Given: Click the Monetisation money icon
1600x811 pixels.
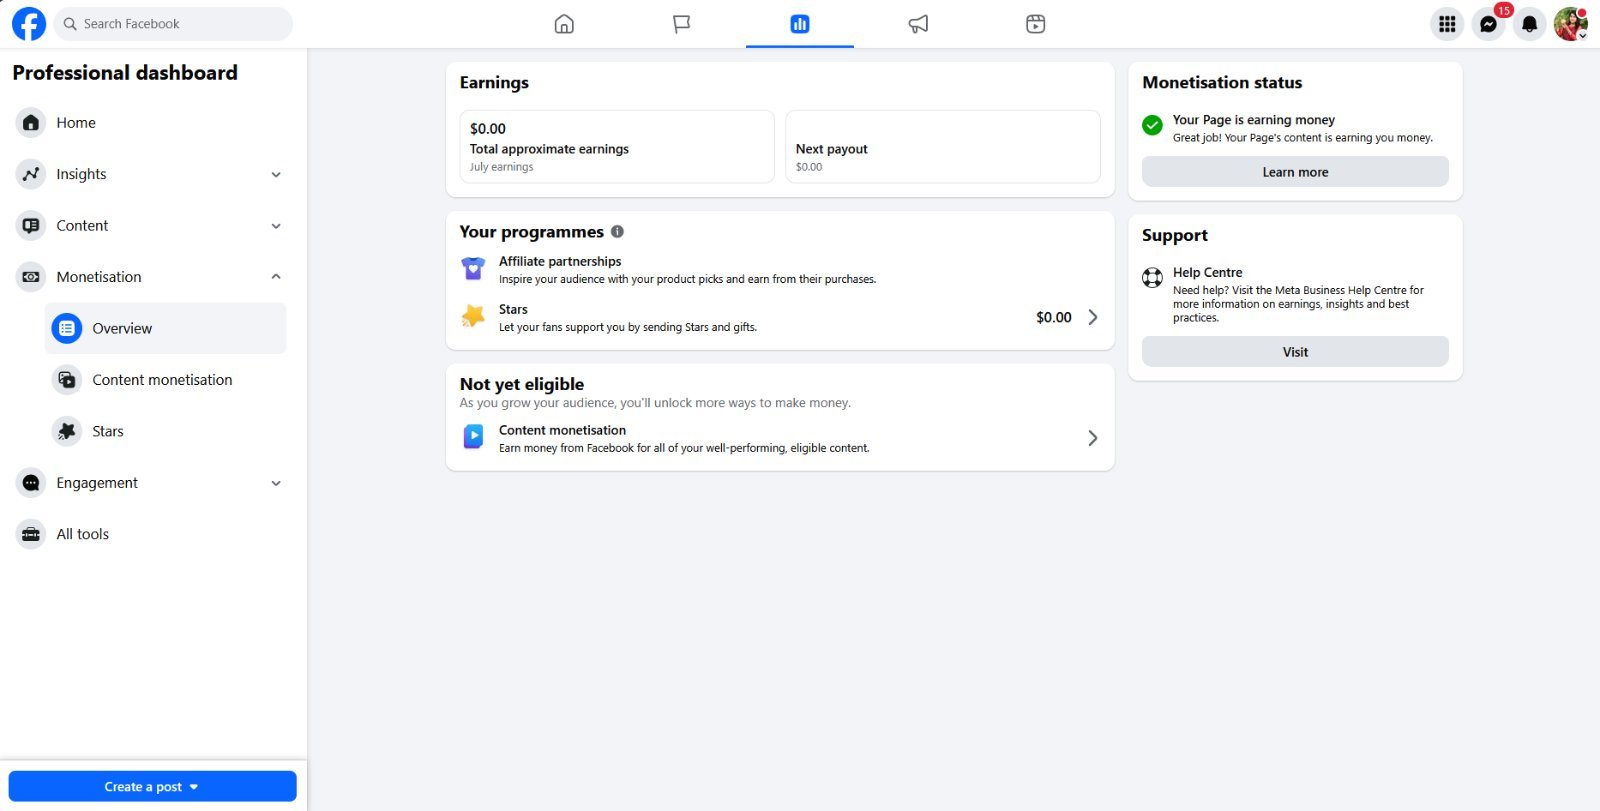Looking at the screenshot, I should (x=31, y=277).
